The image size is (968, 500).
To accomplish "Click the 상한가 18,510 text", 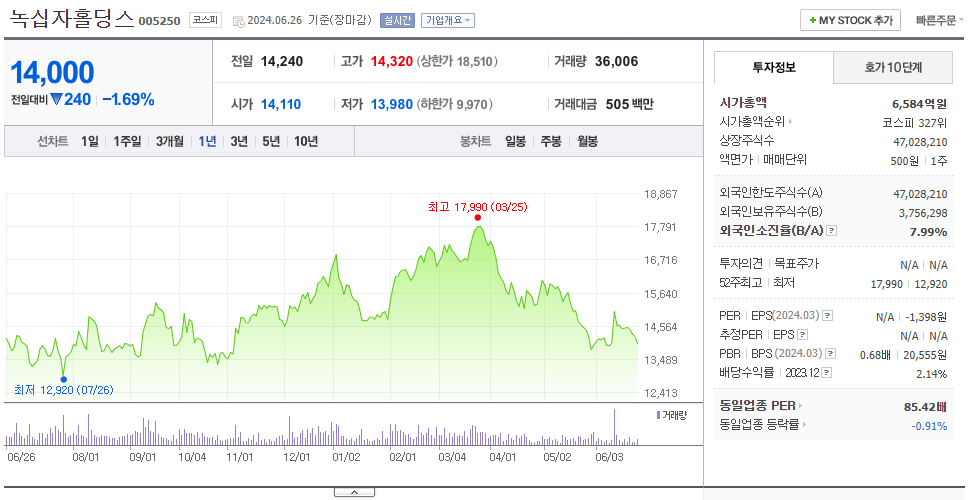I will coord(457,61).
